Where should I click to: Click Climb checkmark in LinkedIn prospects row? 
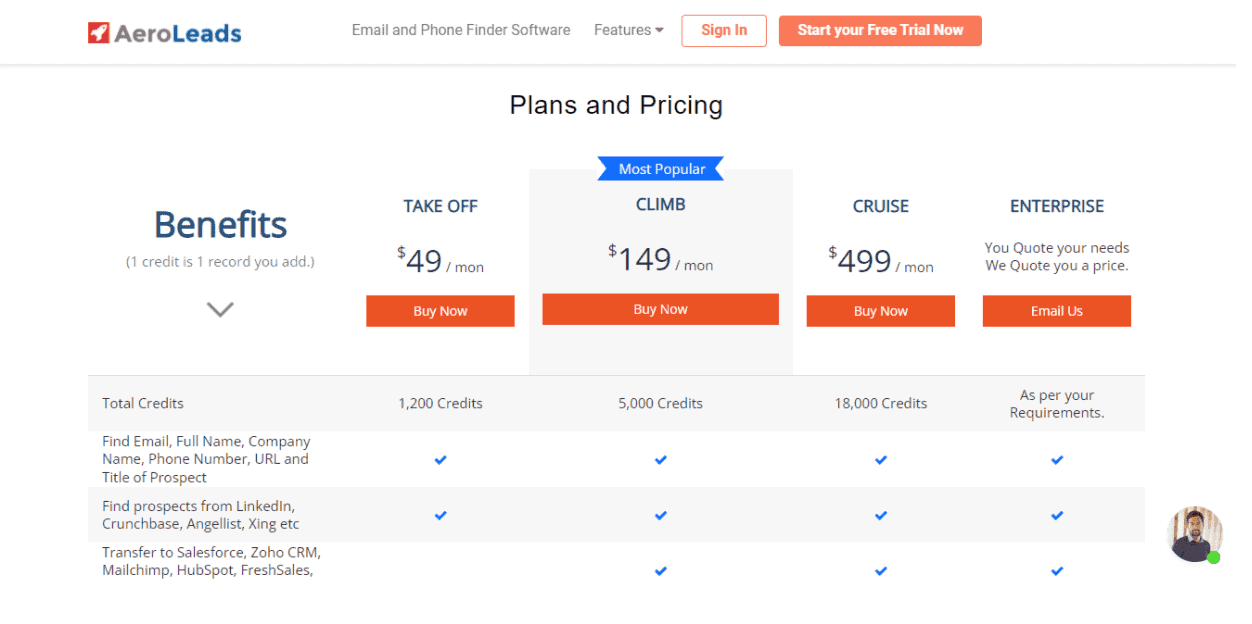[x=660, y=516]
